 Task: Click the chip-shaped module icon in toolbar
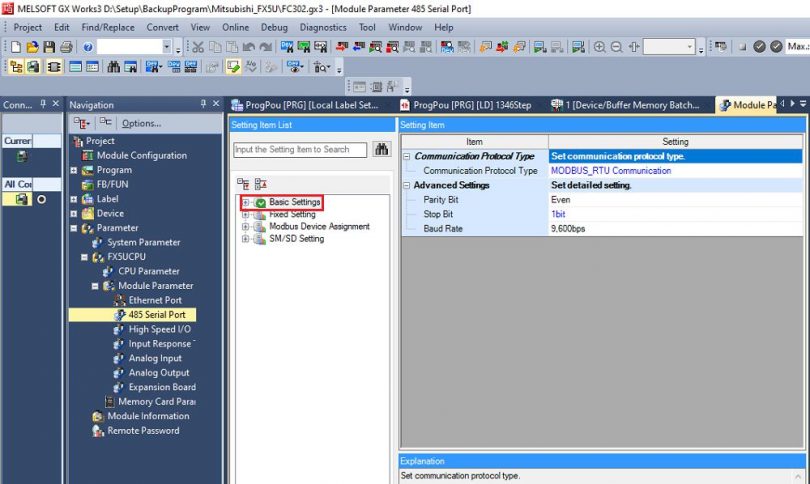pyautogui.click(x=54, y=67)
